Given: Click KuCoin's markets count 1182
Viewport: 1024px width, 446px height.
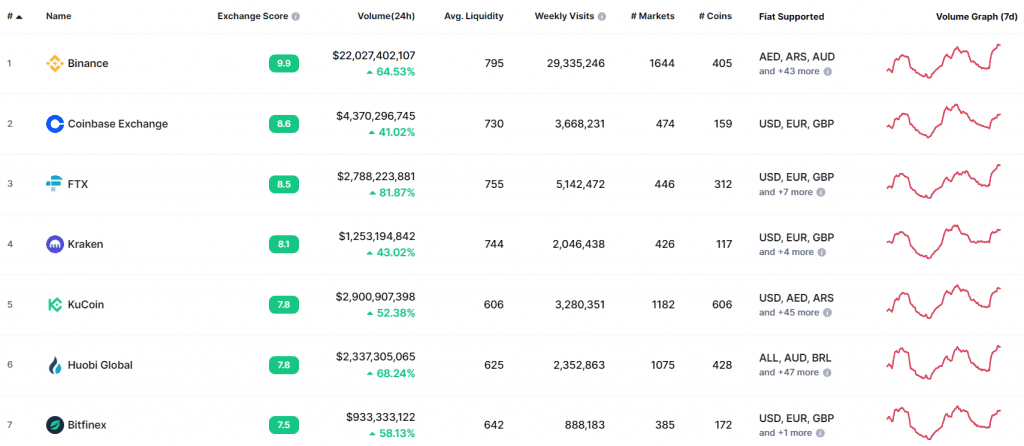Looking at the screenshot, I should (x=662, y=304).
